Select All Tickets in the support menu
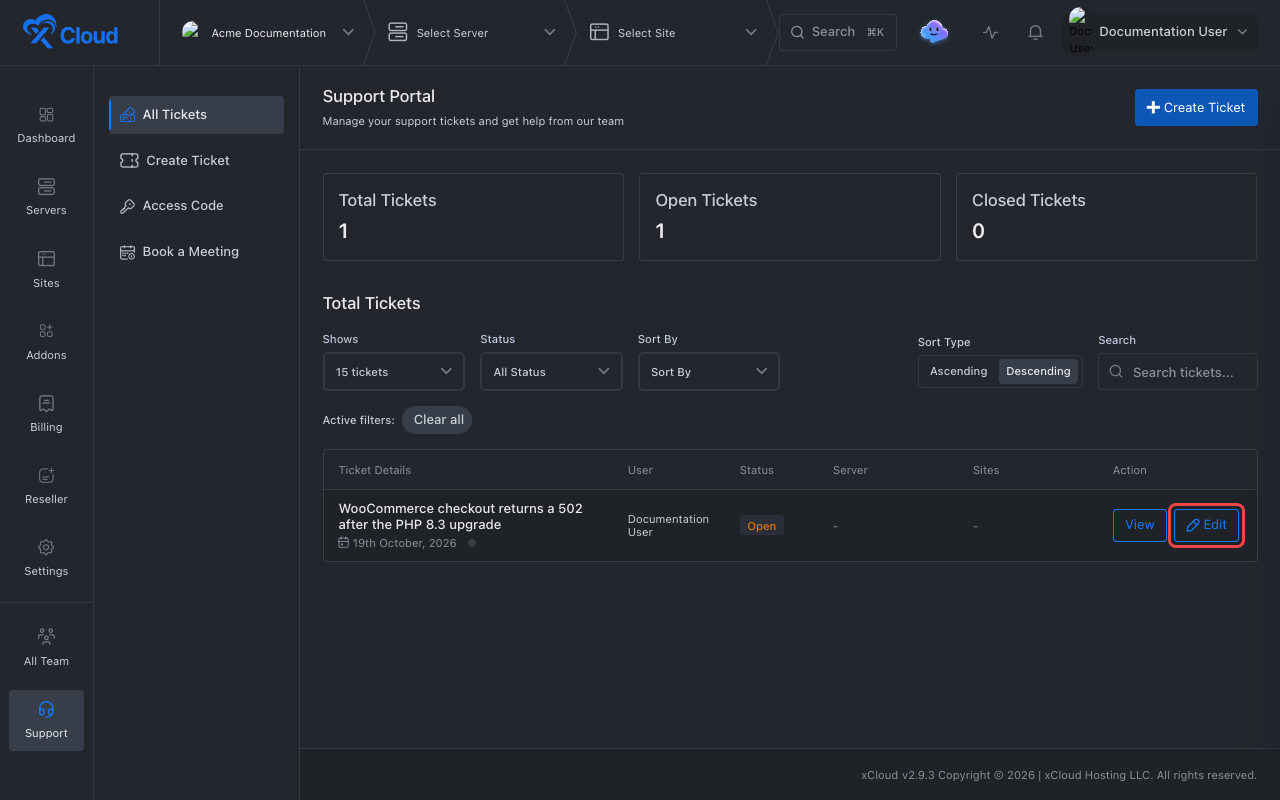Image resolution: width=1280 pixels, height=800 pixels. tap(196, 114)
